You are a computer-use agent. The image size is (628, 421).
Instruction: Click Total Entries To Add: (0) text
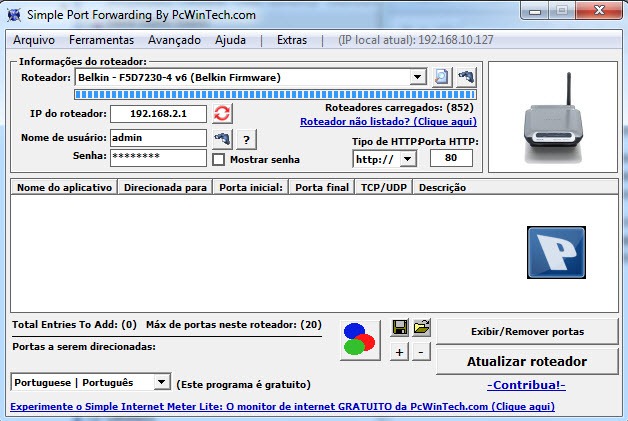[x=74, y=324]
